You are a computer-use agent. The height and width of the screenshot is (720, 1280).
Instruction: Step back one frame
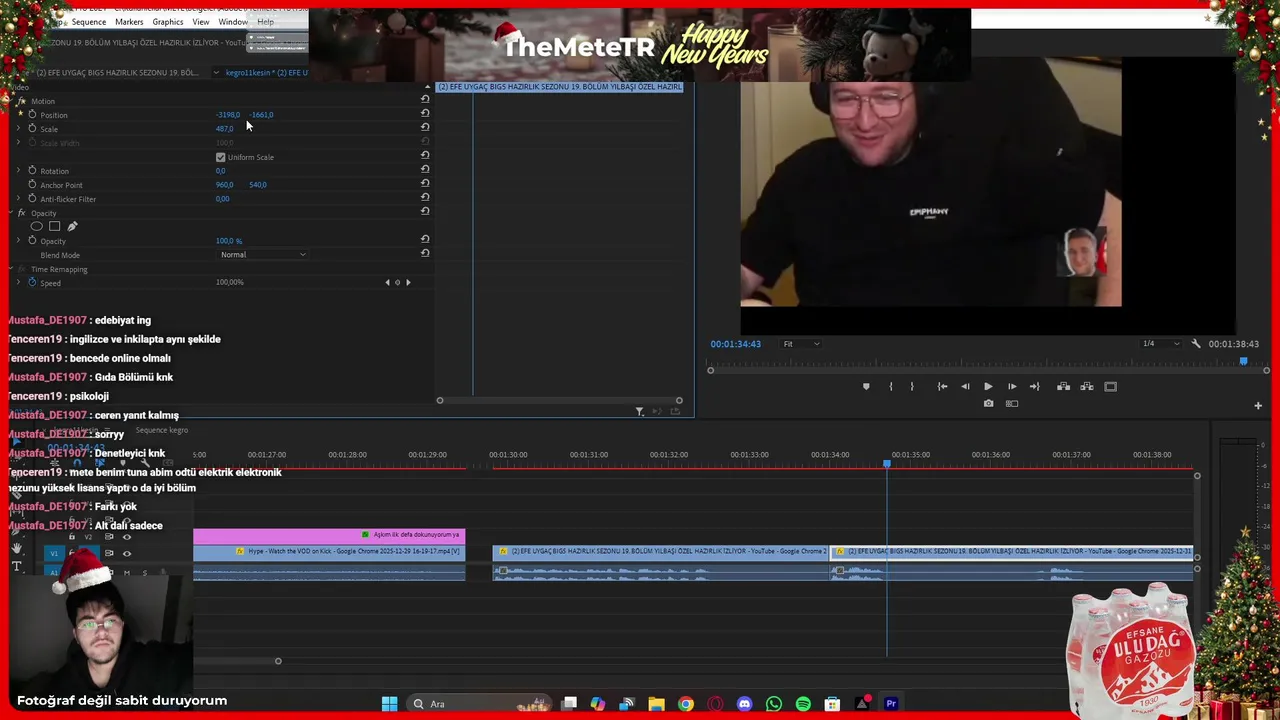click(965, 386)
